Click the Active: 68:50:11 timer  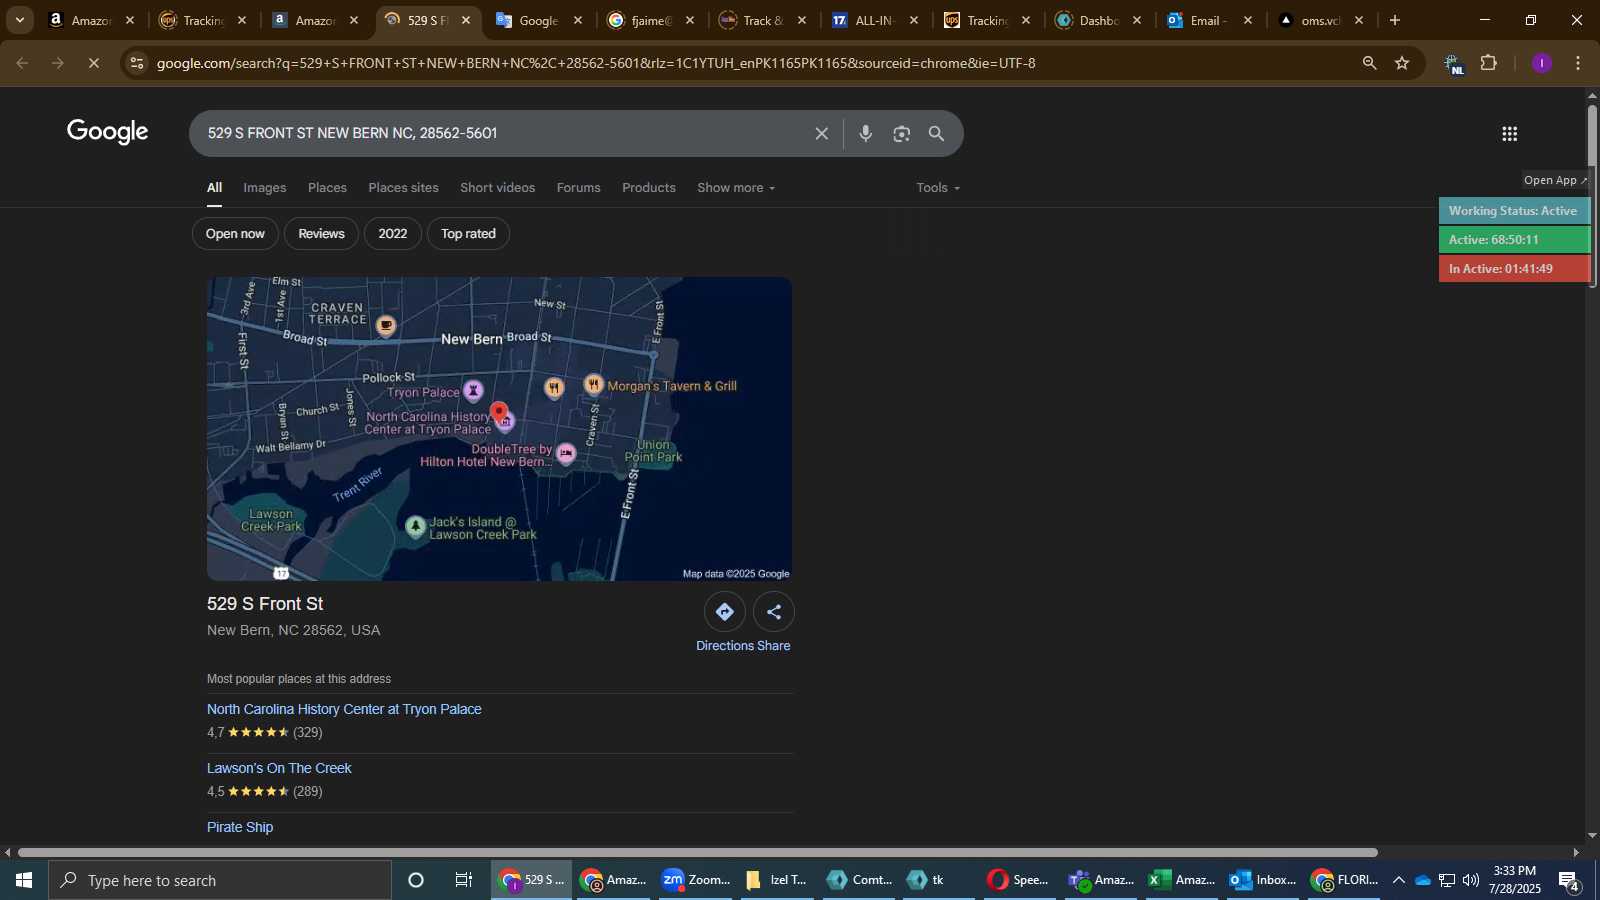coord(1514,240)
